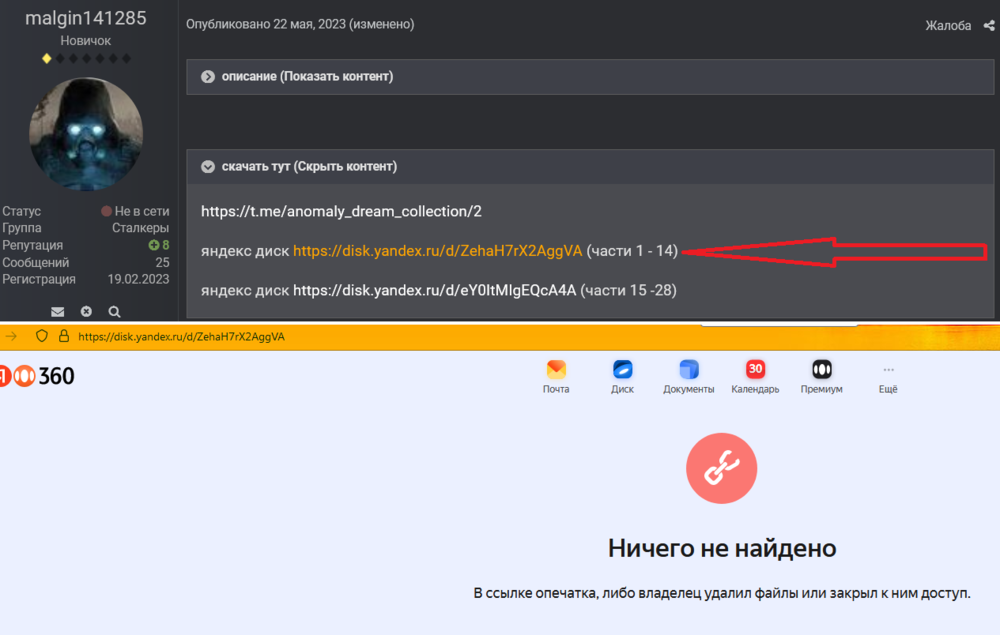
Task: Click the broken link error icon
Action: pos(721,469)
